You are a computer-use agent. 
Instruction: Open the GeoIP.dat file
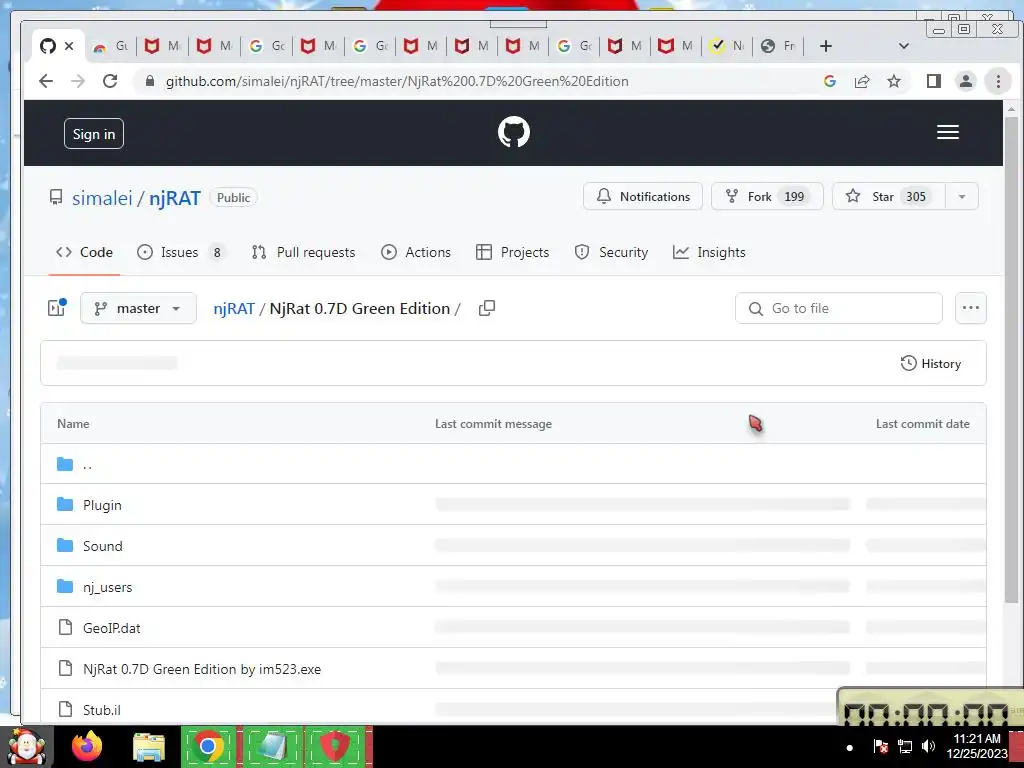(x=112, y=628)
